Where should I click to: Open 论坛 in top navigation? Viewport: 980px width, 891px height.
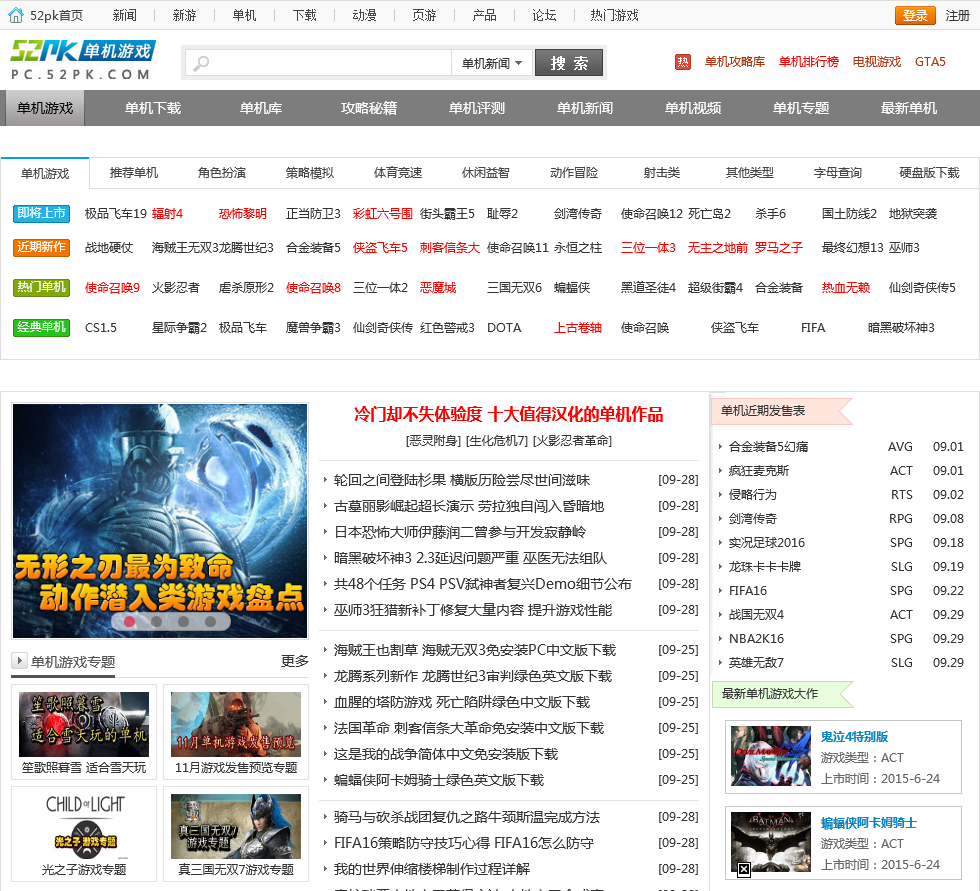[544, 15]
